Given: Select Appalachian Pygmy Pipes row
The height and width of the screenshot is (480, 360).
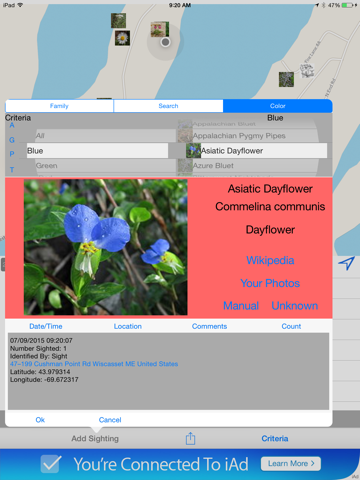Looking at the screenshot, I should click(x=247, y=136).
